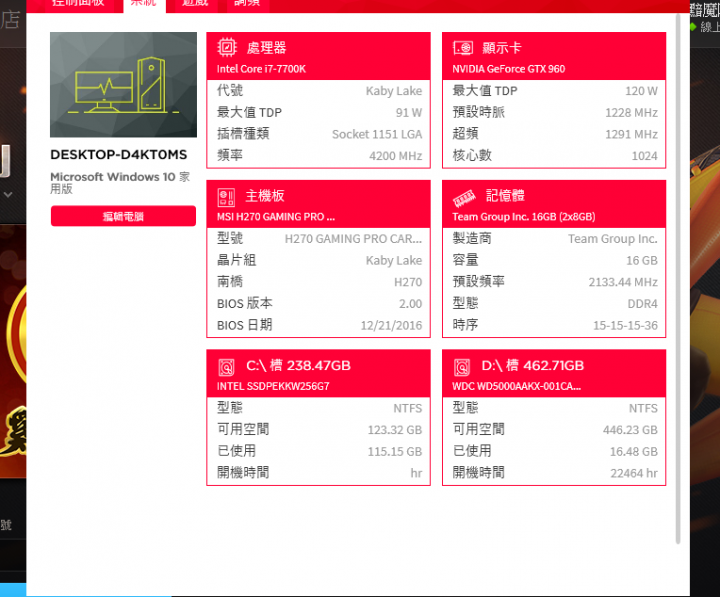Click the NVIDIA GeForce GTX 960 subtitle
The height and width of the screenshot is (597, 720).
[509, 69]
